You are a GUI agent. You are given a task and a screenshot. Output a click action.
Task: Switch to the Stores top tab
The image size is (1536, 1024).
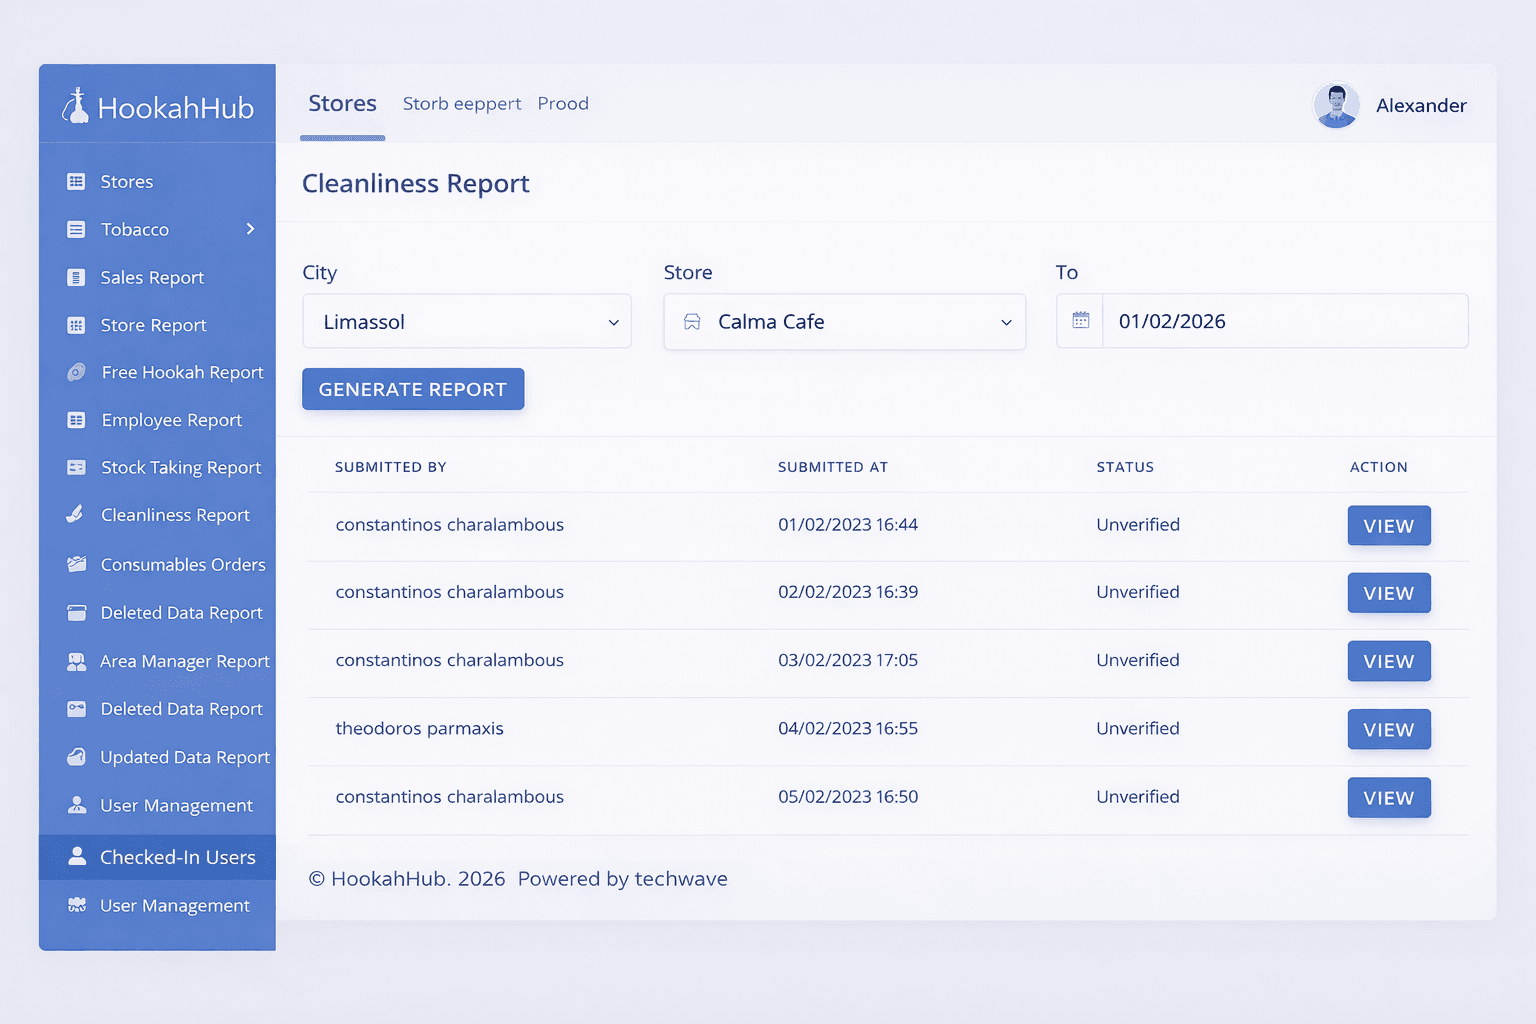click(342, 104)
